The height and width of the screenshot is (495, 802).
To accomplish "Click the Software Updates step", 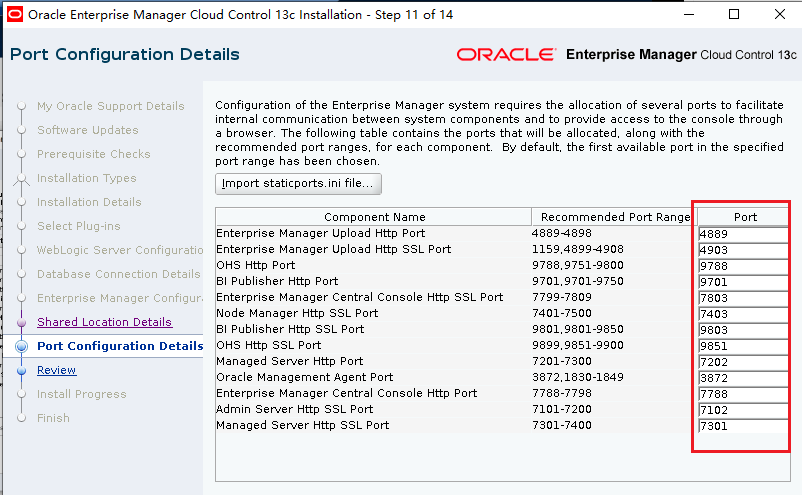I will tap(87, 130).
